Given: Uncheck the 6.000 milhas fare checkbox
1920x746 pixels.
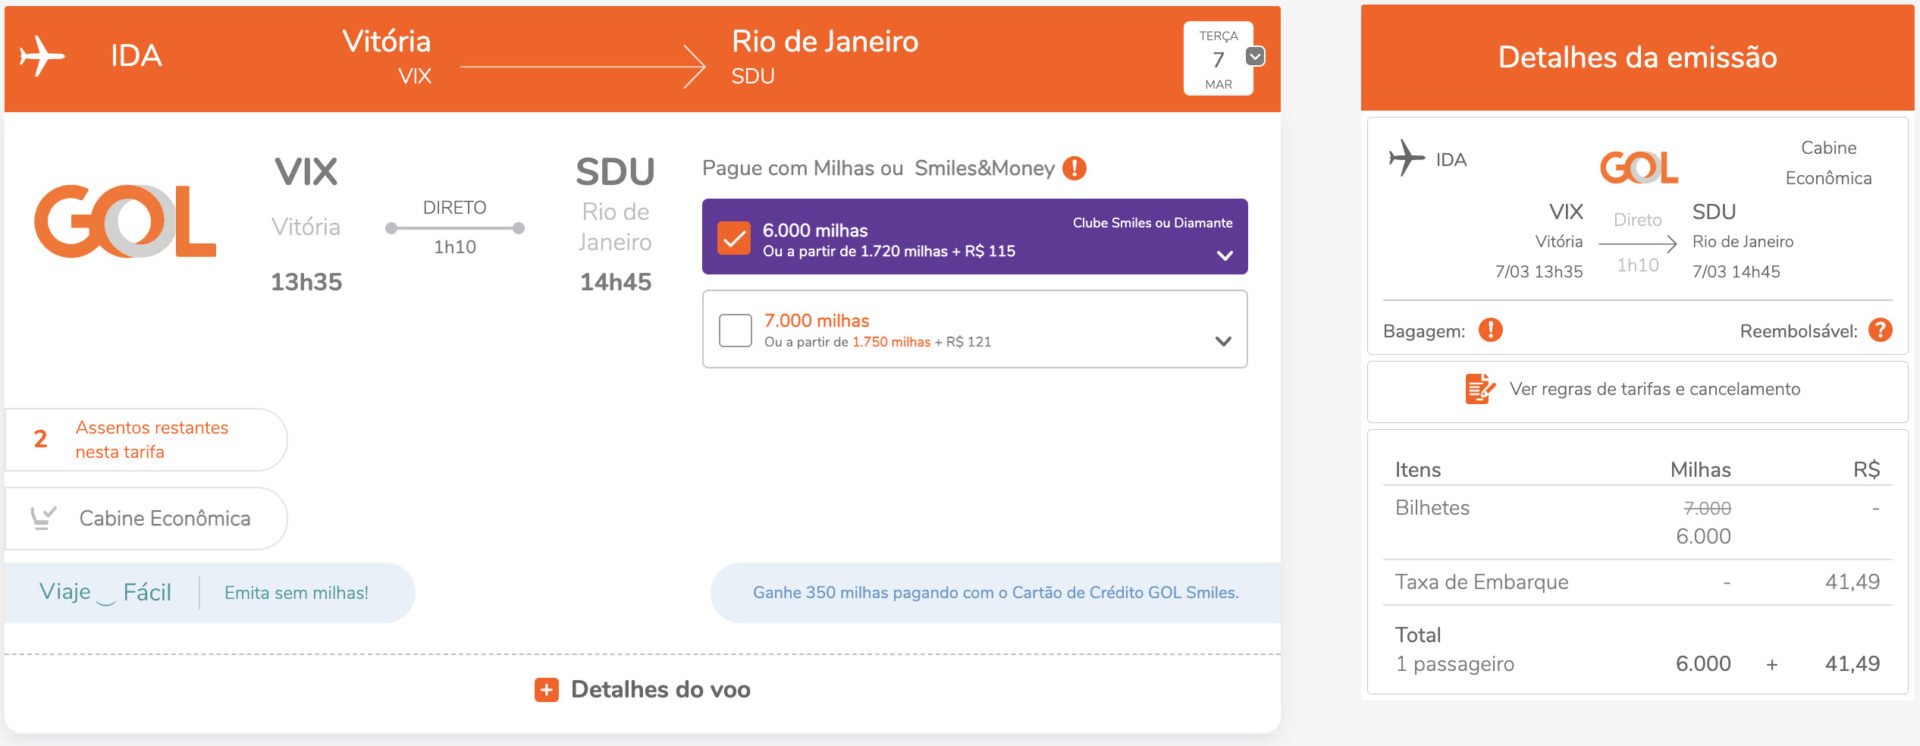Looking at the screenshot, I should point(734,238).
